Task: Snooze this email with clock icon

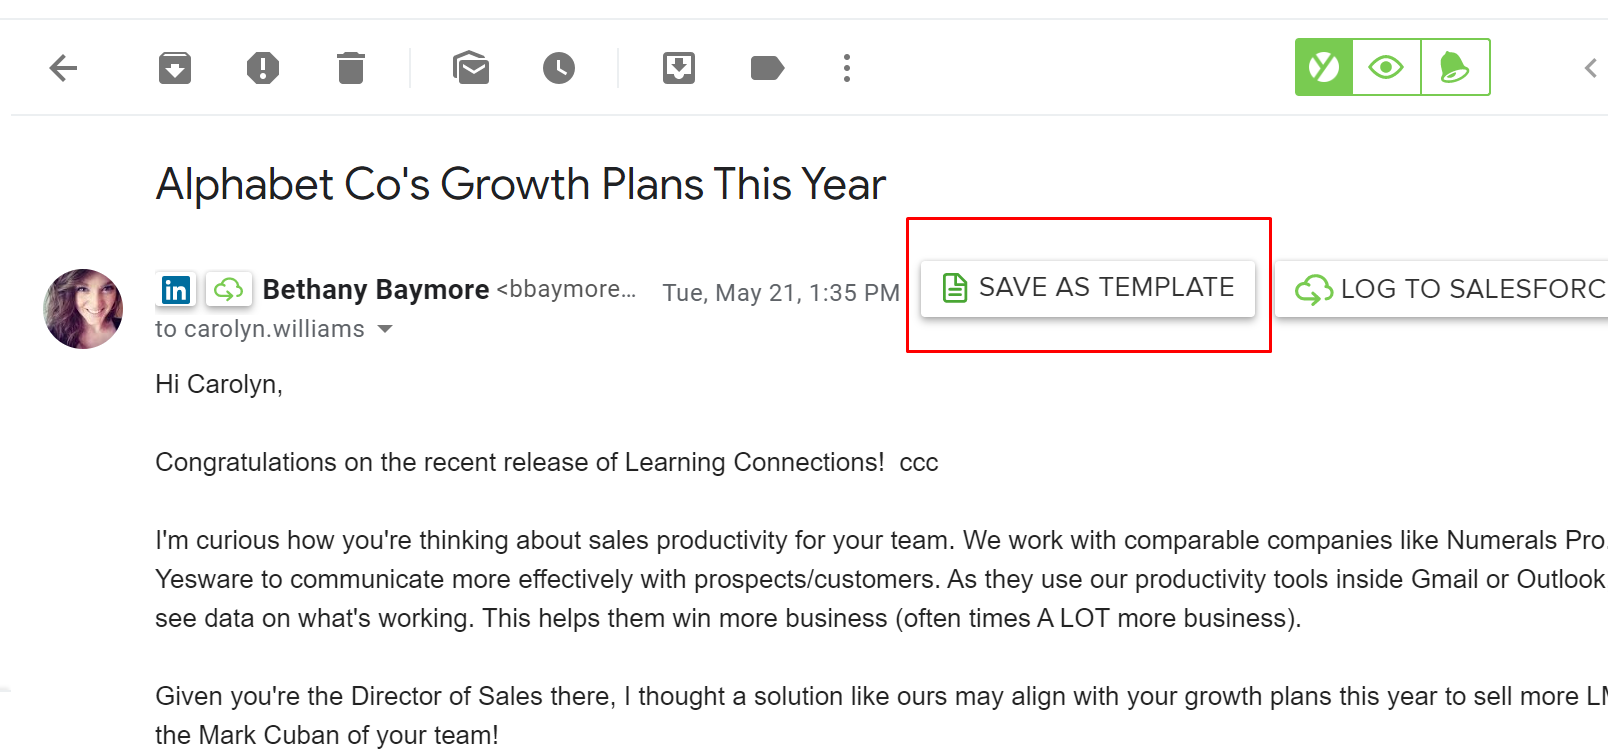Action: (x=559, y=68)
